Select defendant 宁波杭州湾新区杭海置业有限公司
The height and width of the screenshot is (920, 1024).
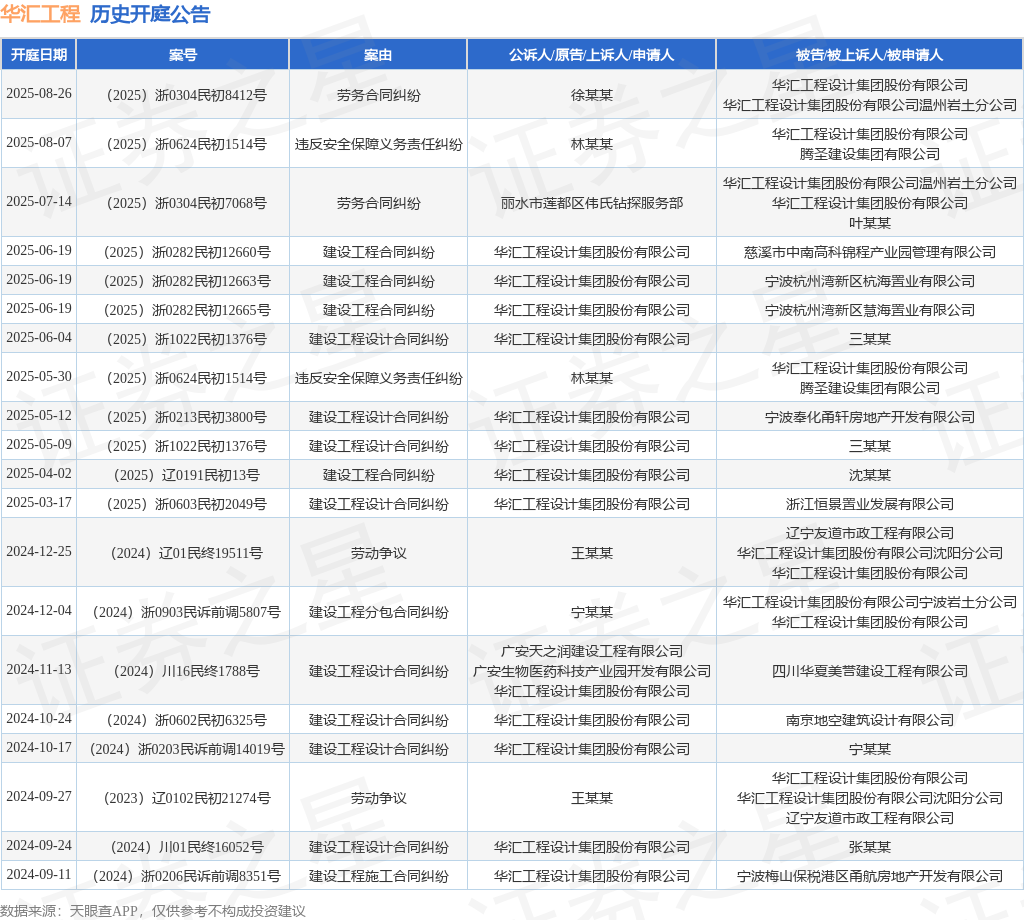click(x=870, y=281)
